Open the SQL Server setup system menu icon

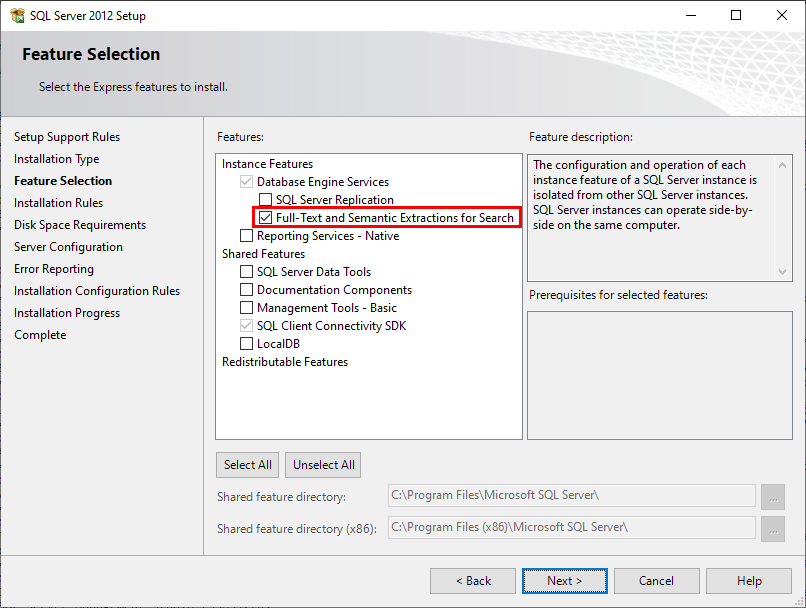pos(18,15)
